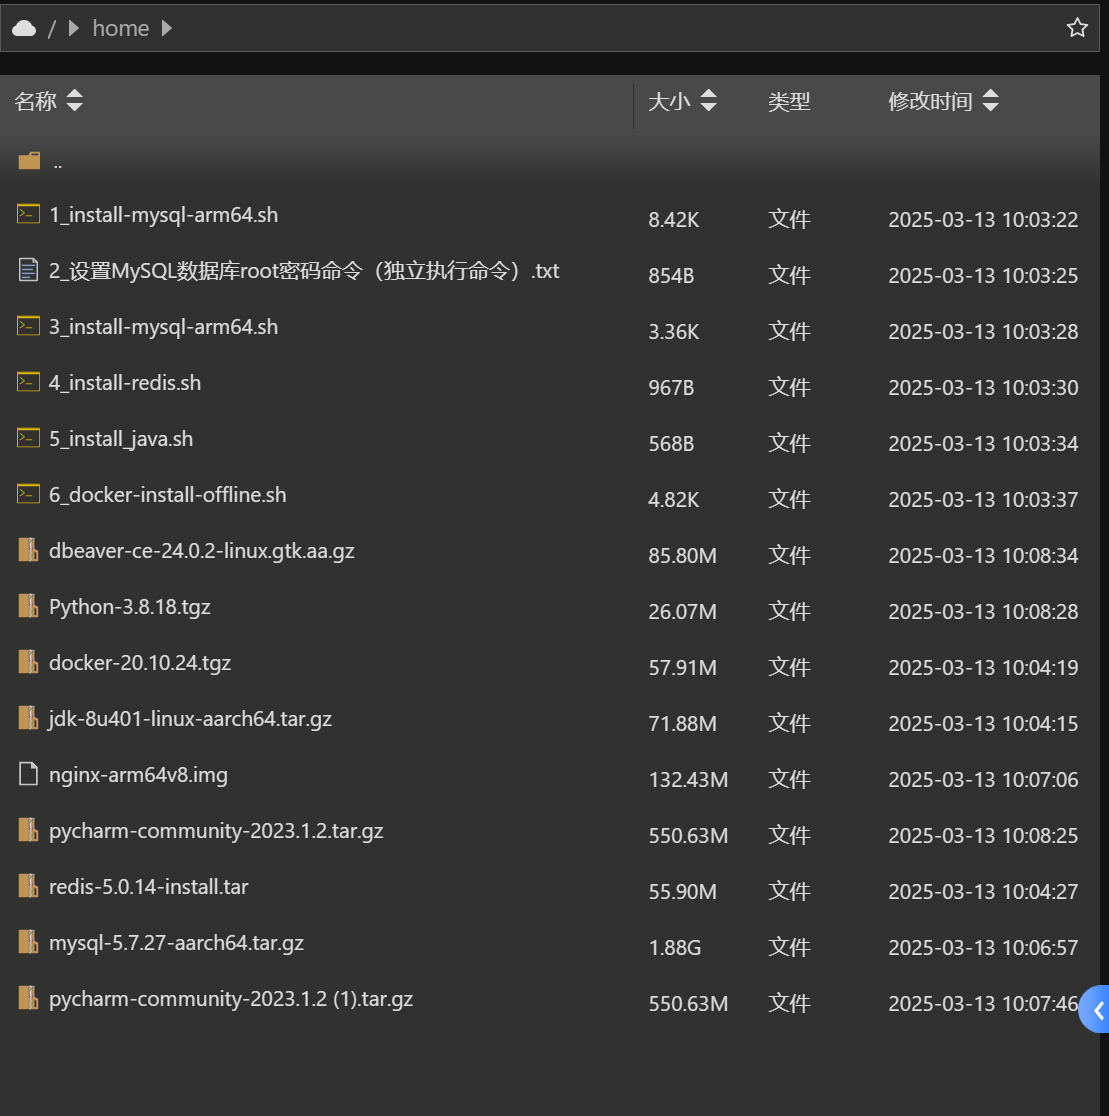Click file name redis-5.0.14-install.tar

tap(149, 887)
